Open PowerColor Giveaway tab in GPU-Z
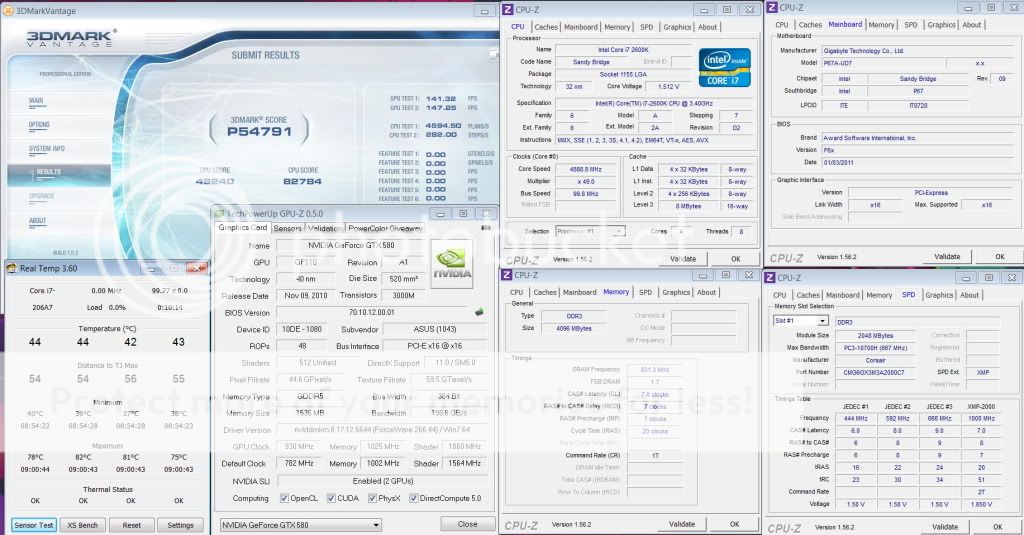1024x535 pixels. [x=385, y=228]
